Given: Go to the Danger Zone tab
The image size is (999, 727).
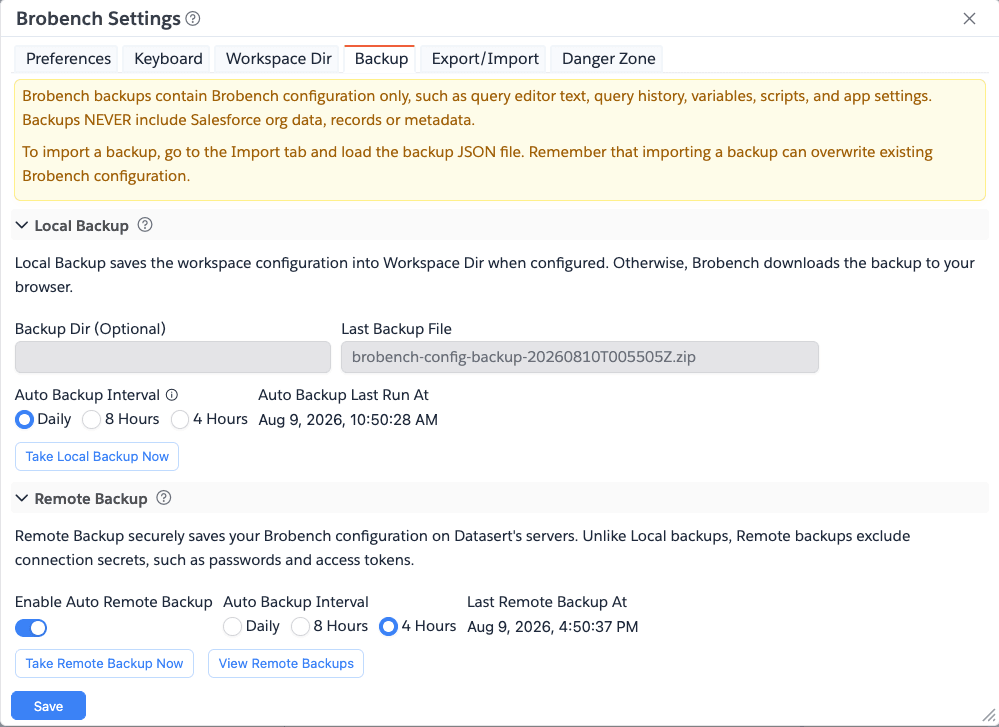Looking at the screenshot, I should [608, 59].
